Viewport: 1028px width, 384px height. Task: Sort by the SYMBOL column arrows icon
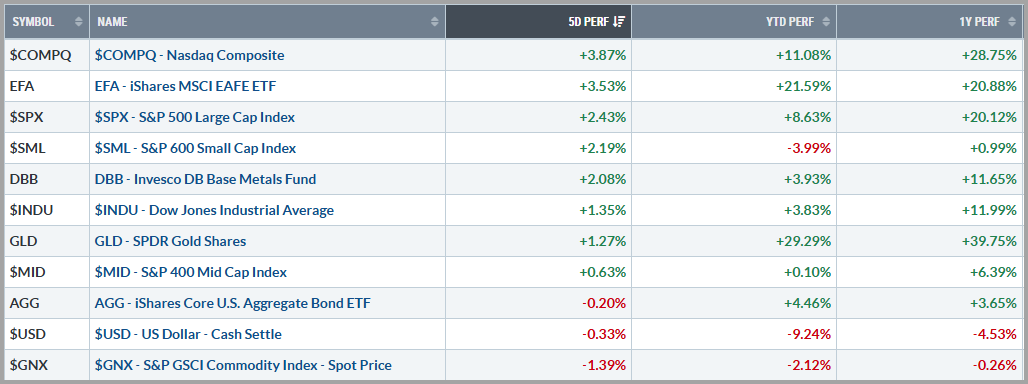point(79,22)
